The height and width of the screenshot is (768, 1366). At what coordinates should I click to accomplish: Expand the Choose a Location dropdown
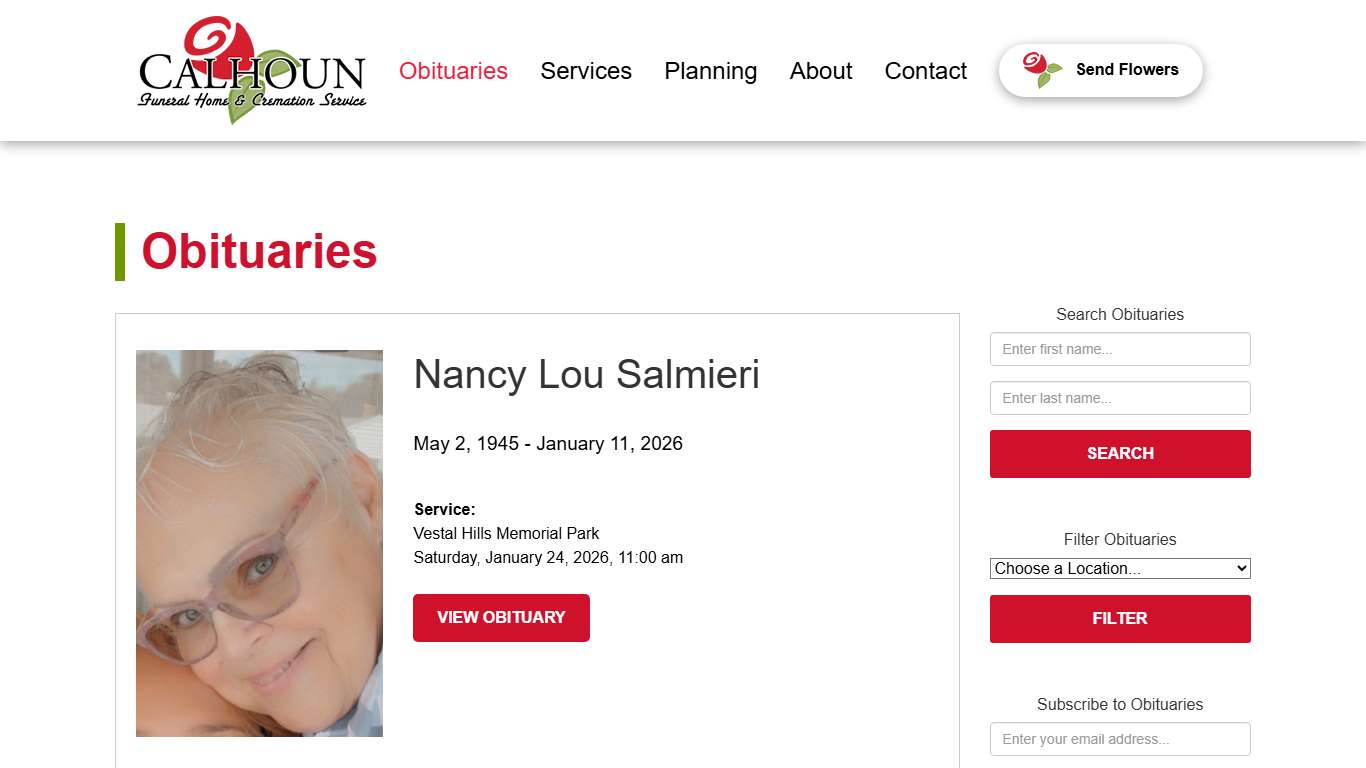1120,568
